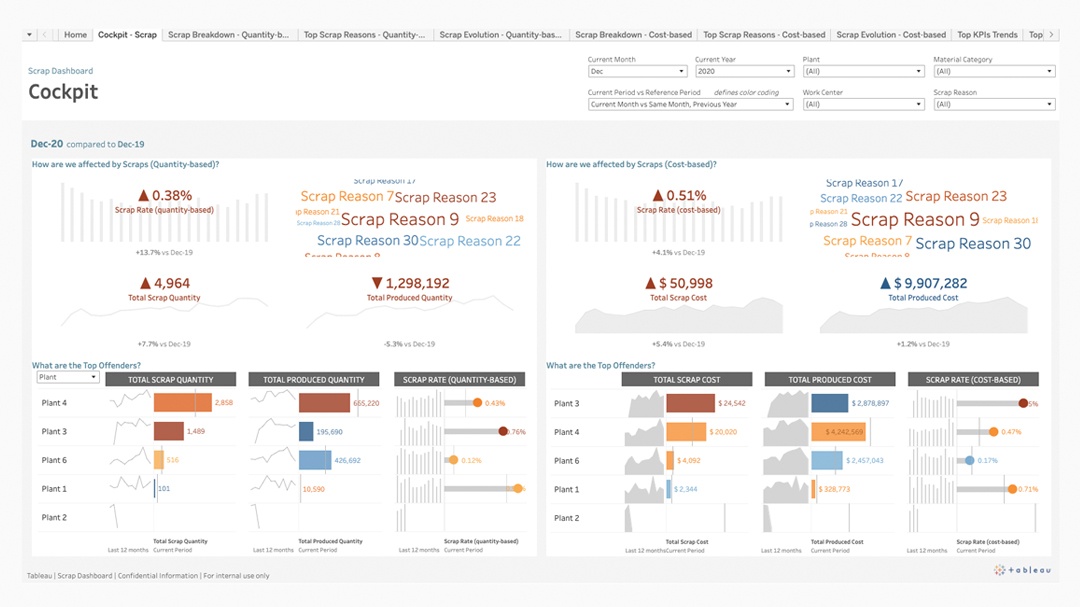
Task: Click the 0.38% quantity scrap rate triangle
Action: click(143, 196)
